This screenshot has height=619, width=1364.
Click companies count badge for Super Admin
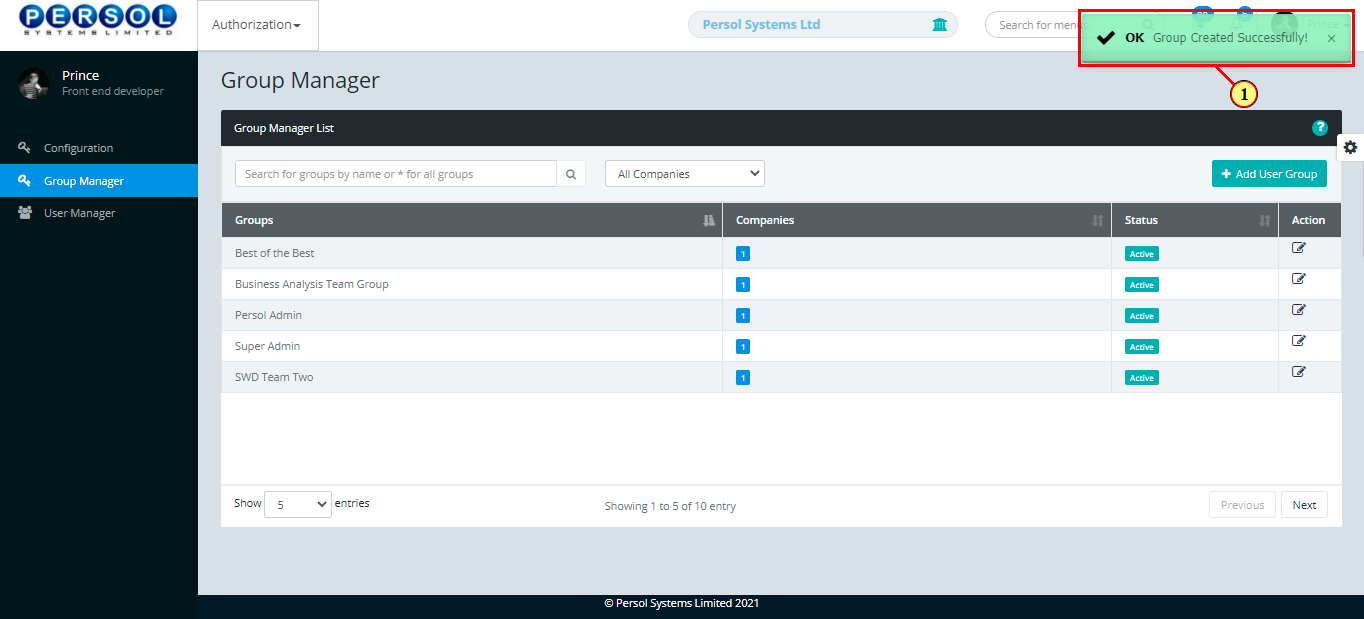point(742,347)
